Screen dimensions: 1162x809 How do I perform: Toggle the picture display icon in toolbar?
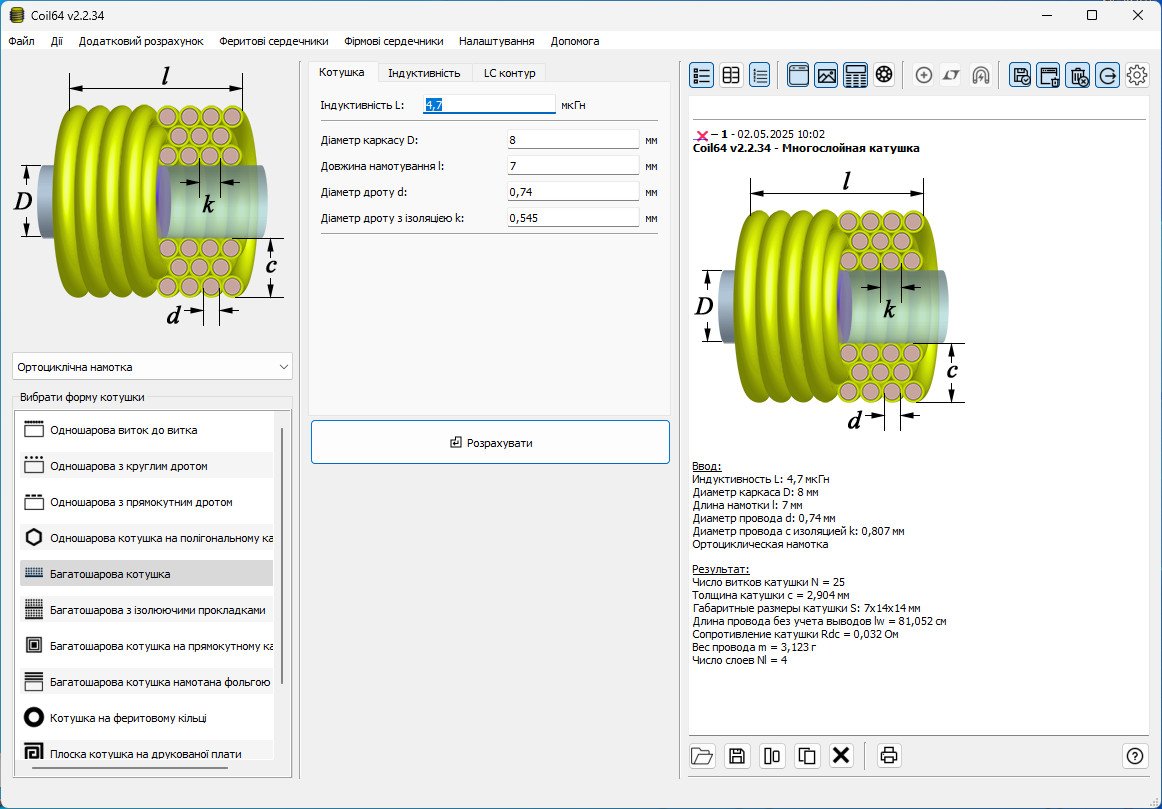826,75
